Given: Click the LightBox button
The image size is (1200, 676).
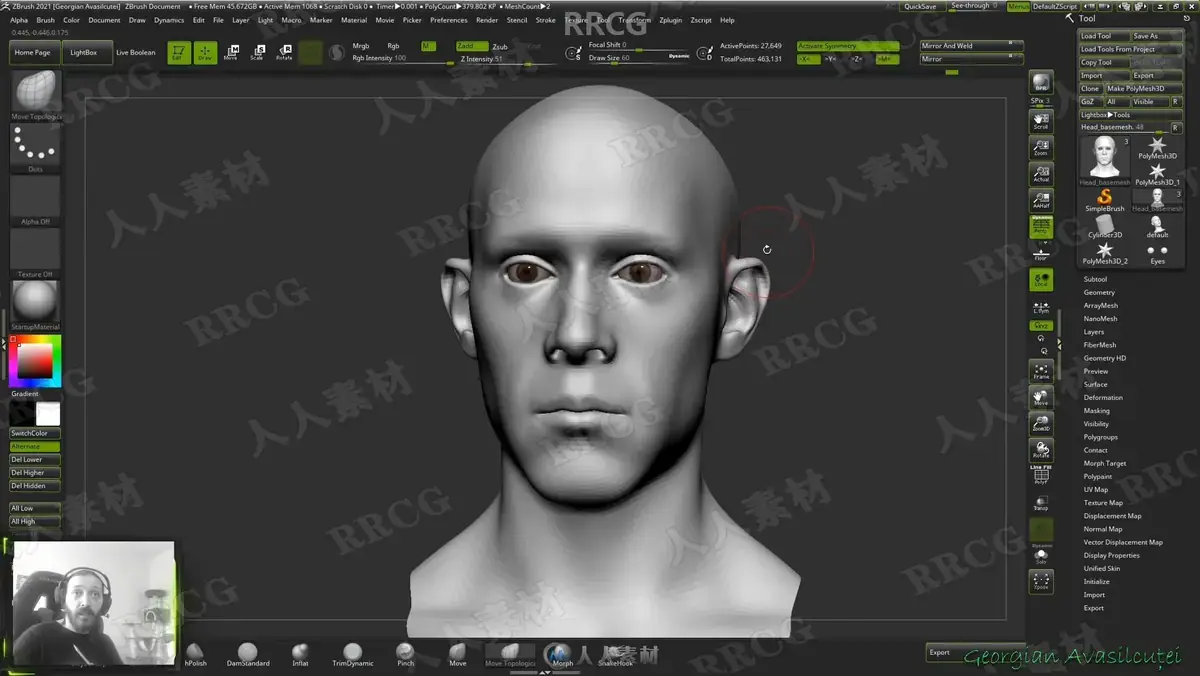Looking at the screenshot, I should (x=87, y=52).
